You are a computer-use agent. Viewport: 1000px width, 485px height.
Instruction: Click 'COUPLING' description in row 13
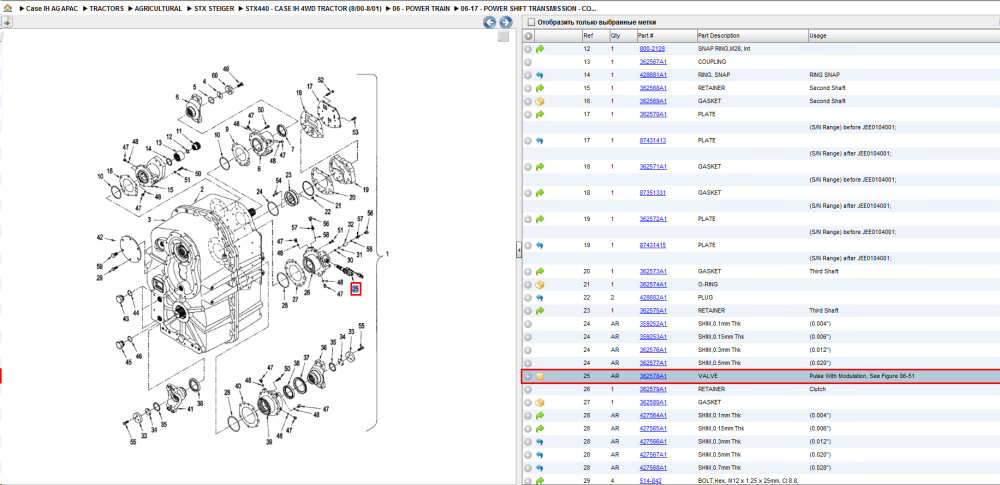click(x=712, y=62)
